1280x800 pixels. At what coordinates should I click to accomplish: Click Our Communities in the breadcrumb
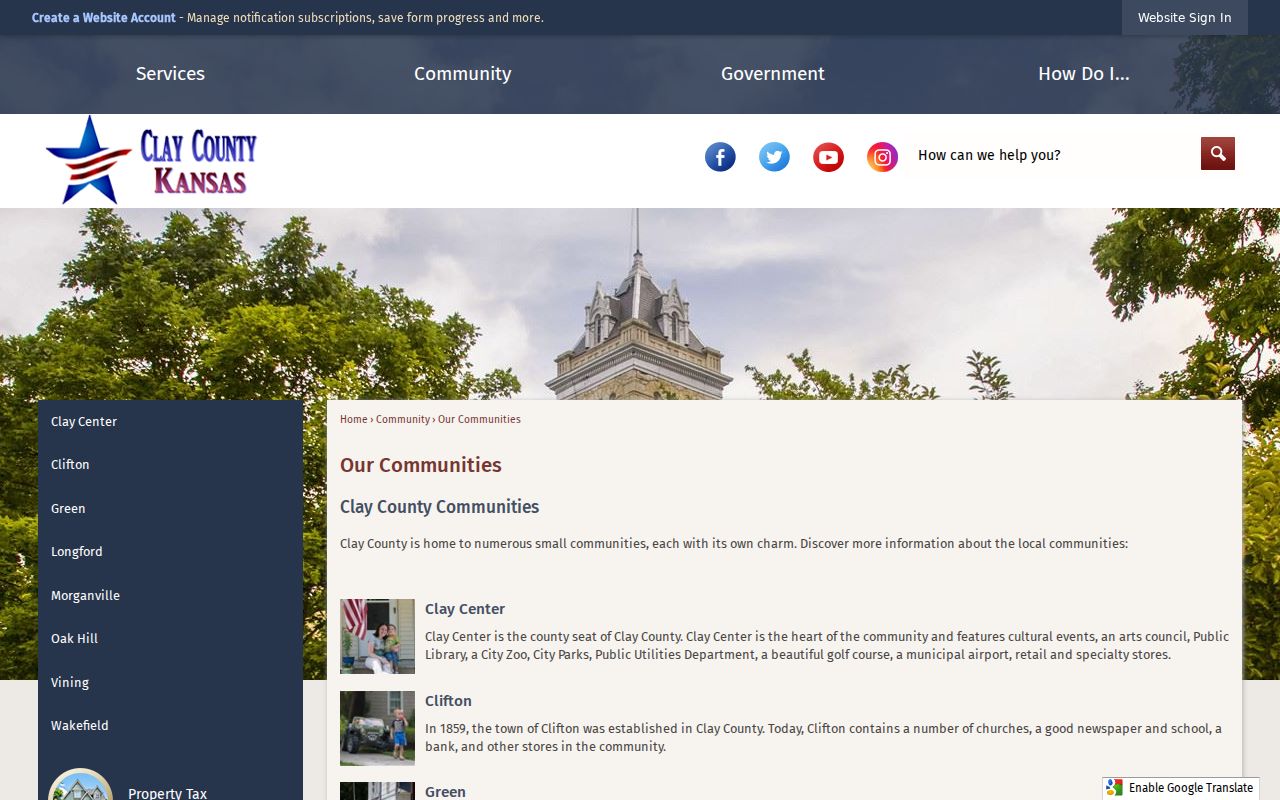[x=479, y=420]
